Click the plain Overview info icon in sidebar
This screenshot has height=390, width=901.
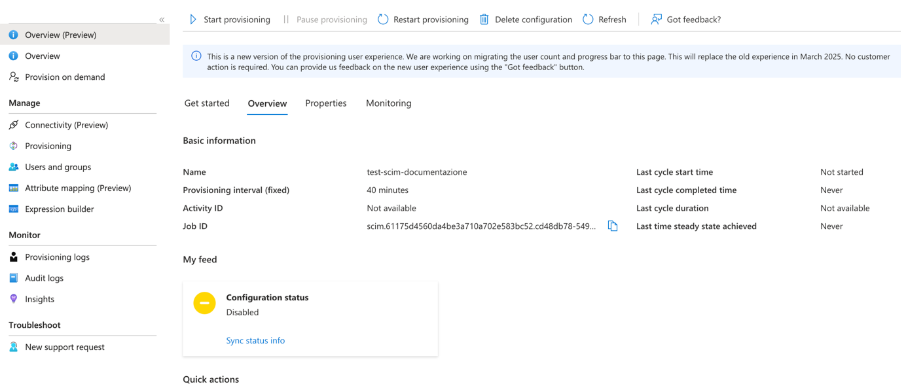tap(14, 56)
